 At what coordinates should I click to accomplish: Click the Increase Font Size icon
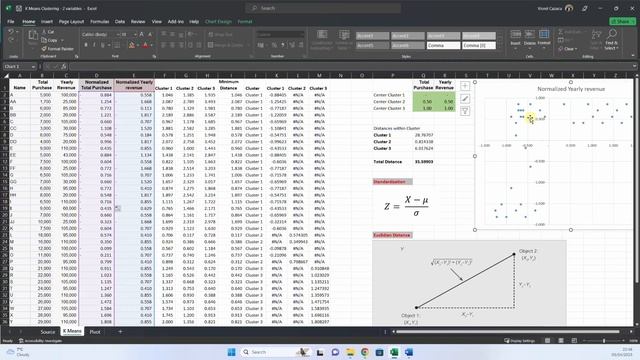[142, 35]
